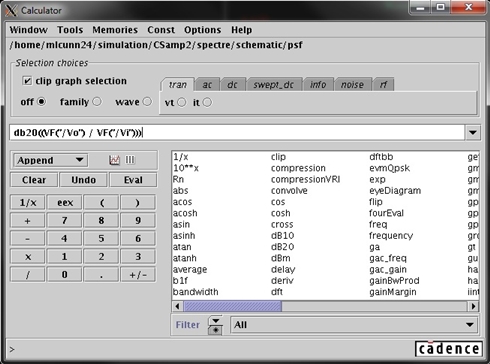Click the 0 keypad button
This screenshot has height=364, width=490.
65,275
